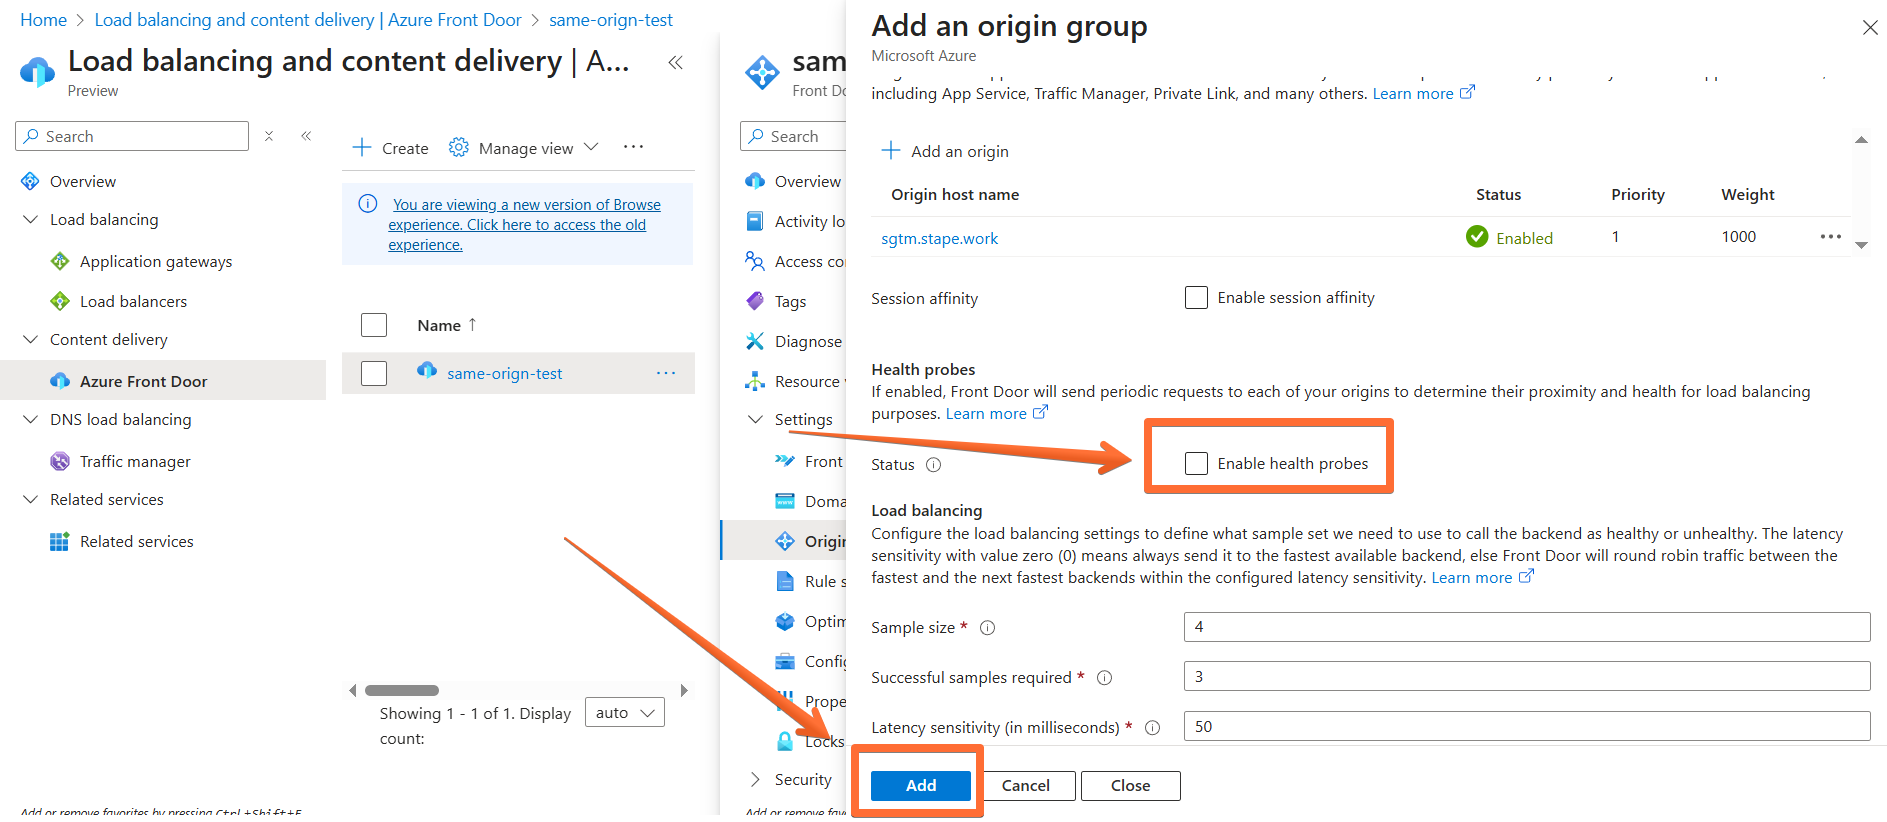Open same-orign-test breadcrumb

(x=611, y=20)
